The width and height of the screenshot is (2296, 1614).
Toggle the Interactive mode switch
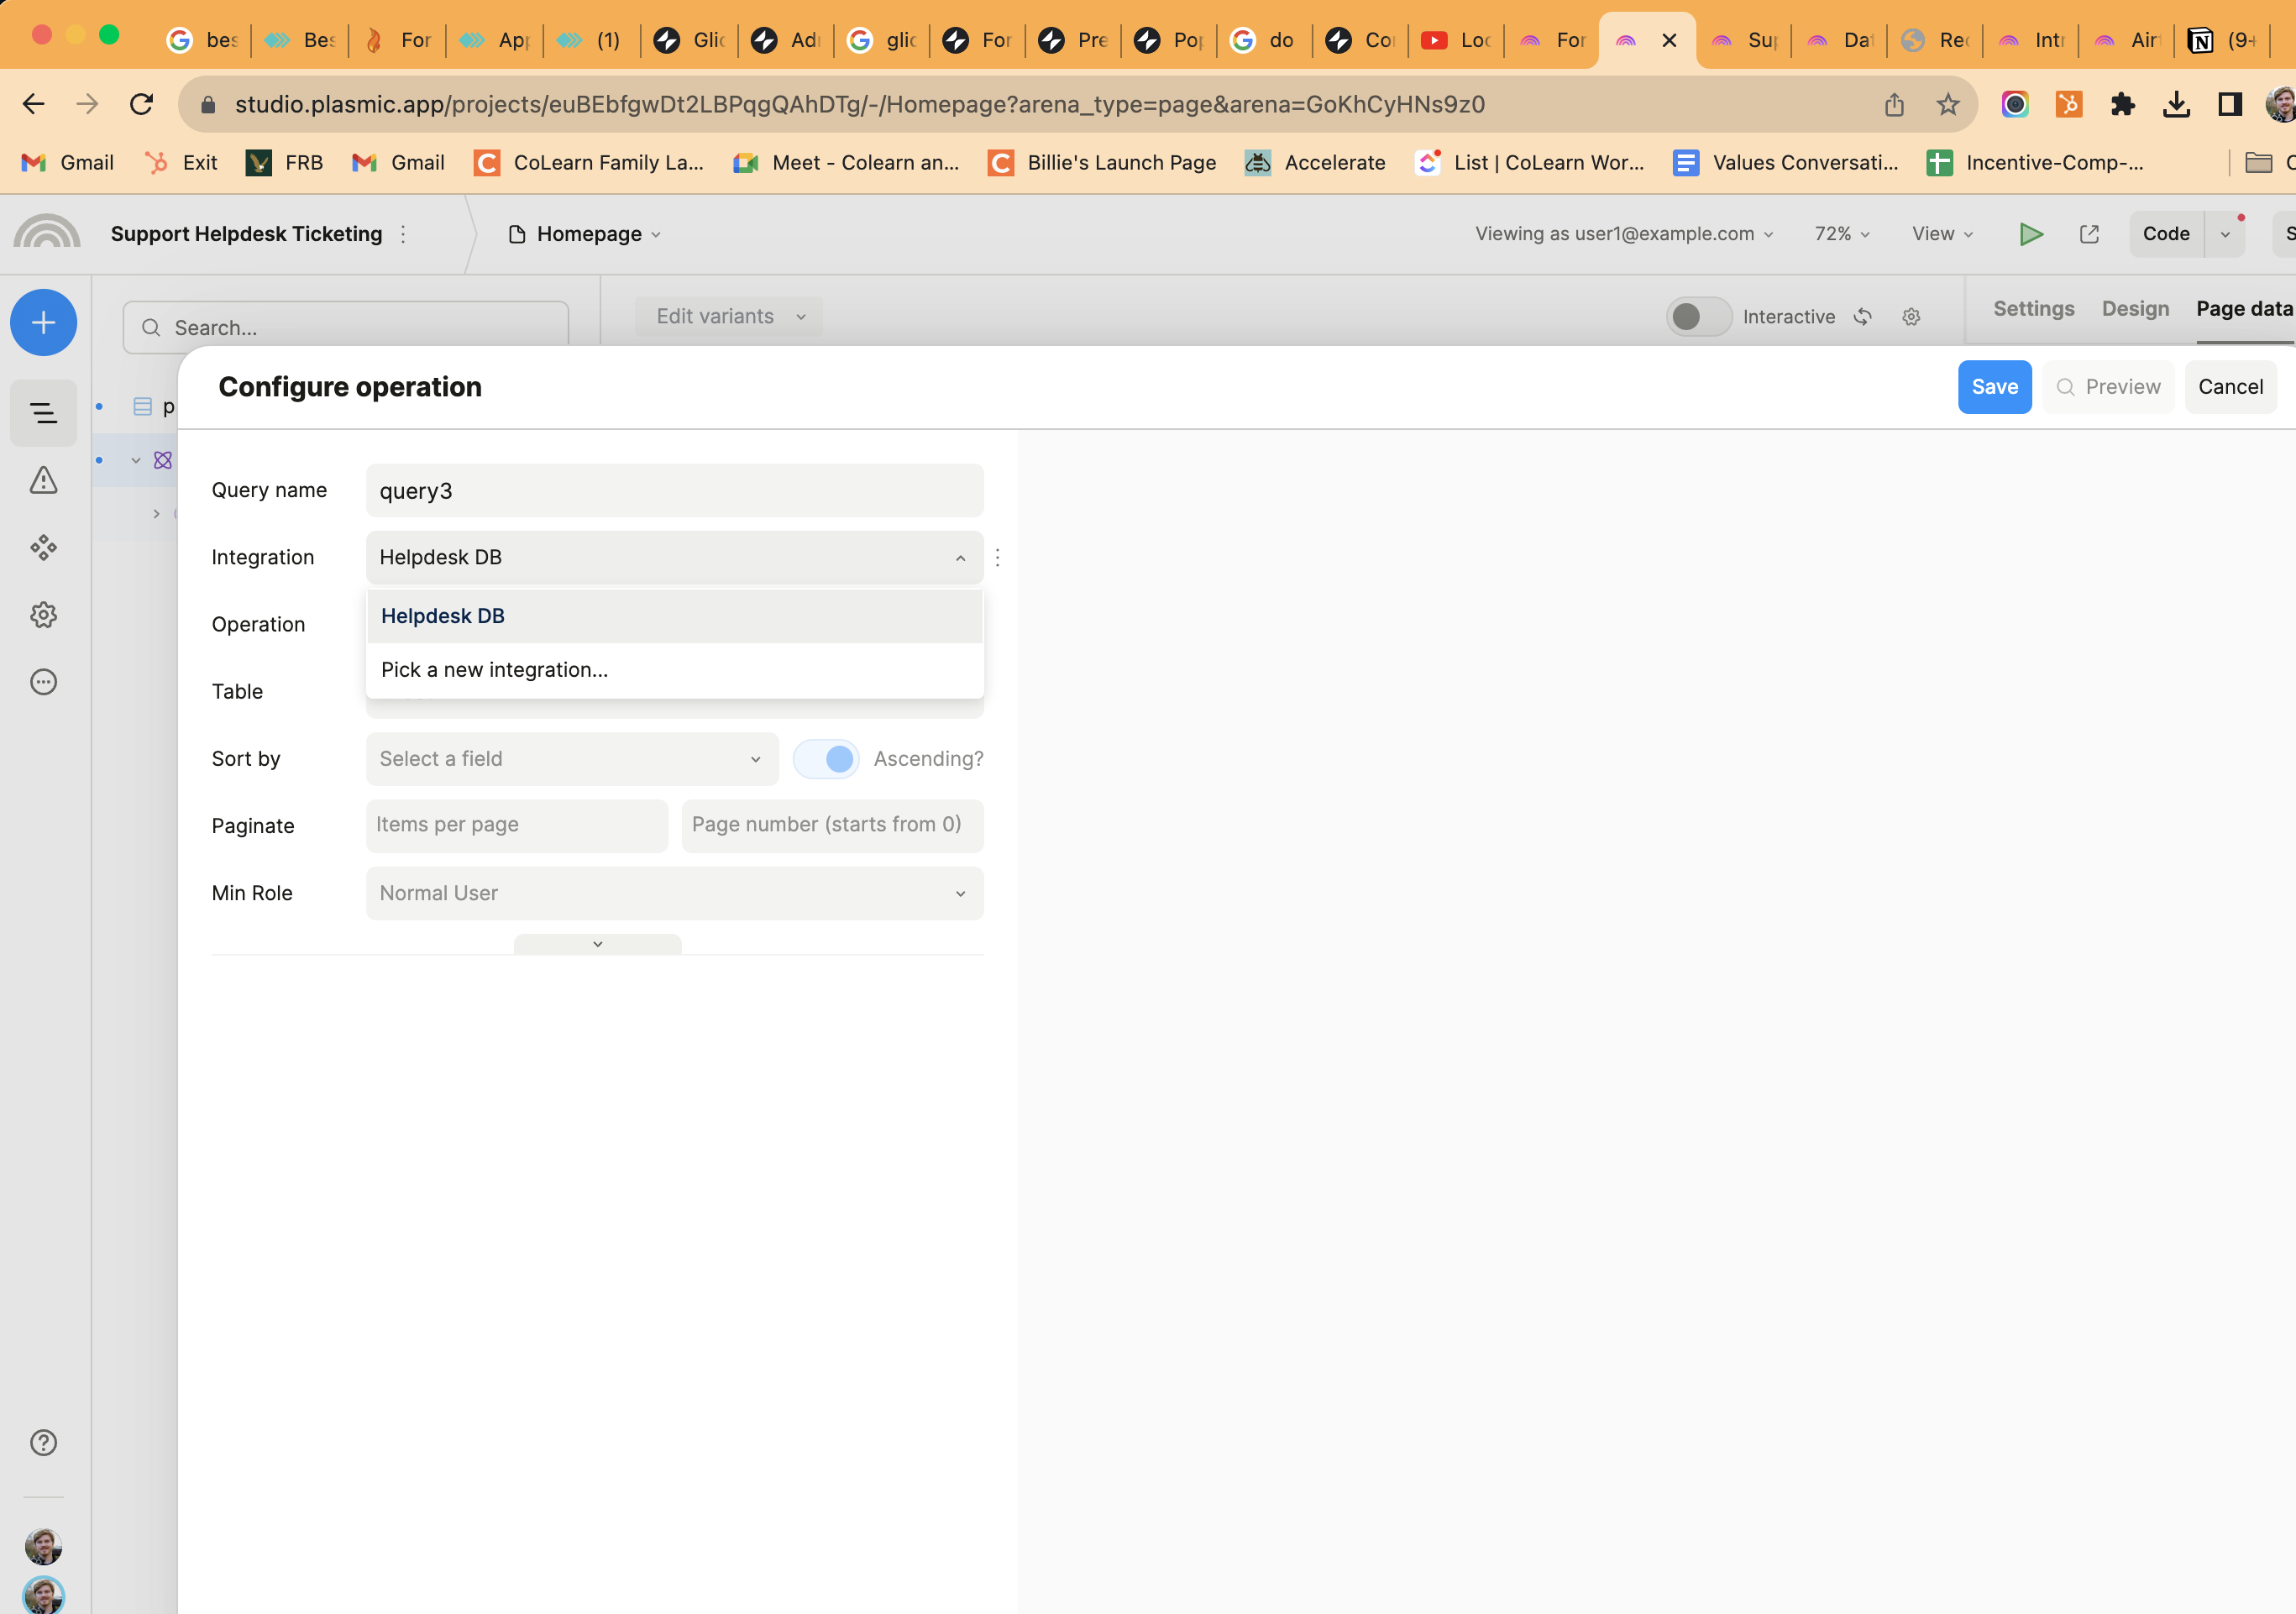click(x=1698, y=317)
